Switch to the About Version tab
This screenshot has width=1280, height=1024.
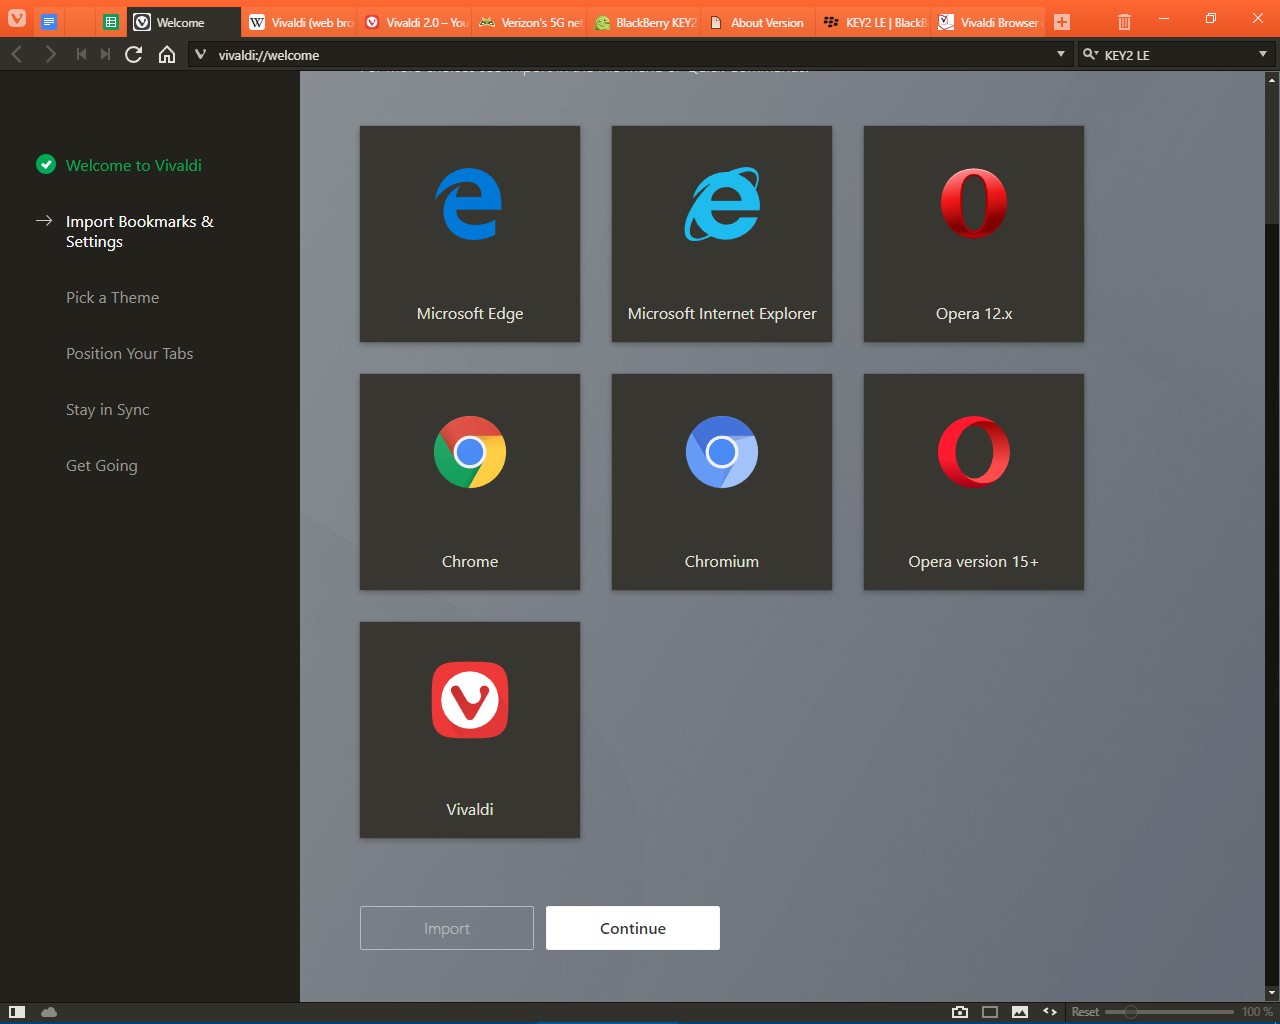[x=760, y=21]
